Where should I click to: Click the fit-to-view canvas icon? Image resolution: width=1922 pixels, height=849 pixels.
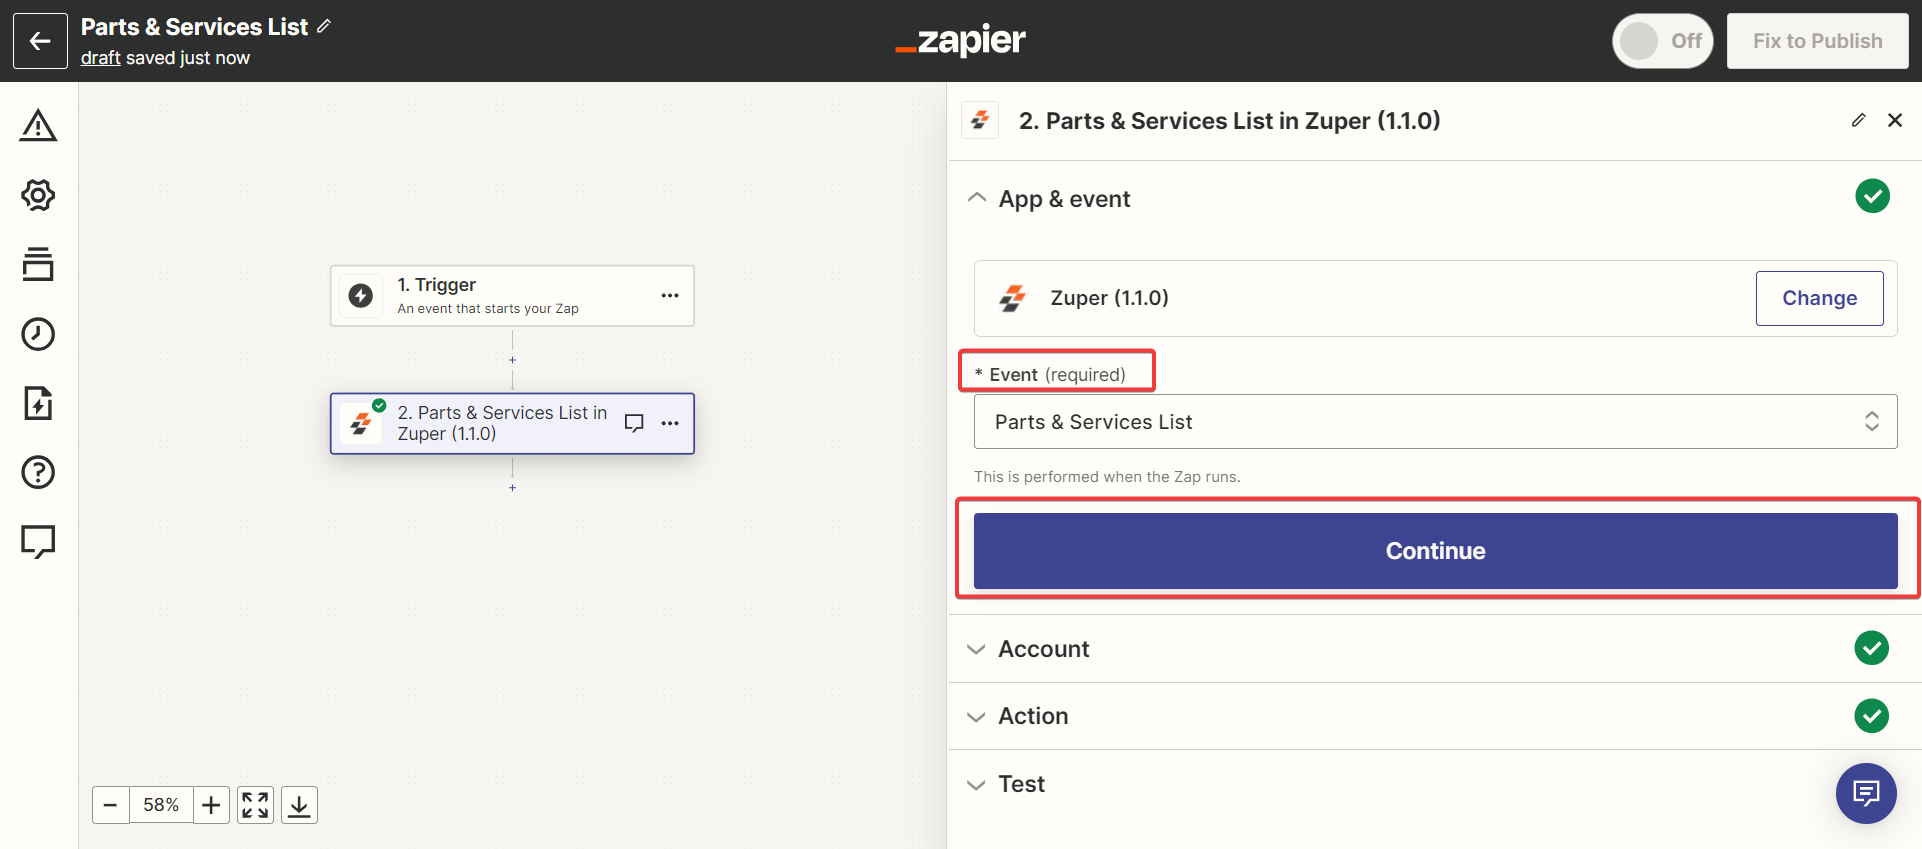coord(255,805)
